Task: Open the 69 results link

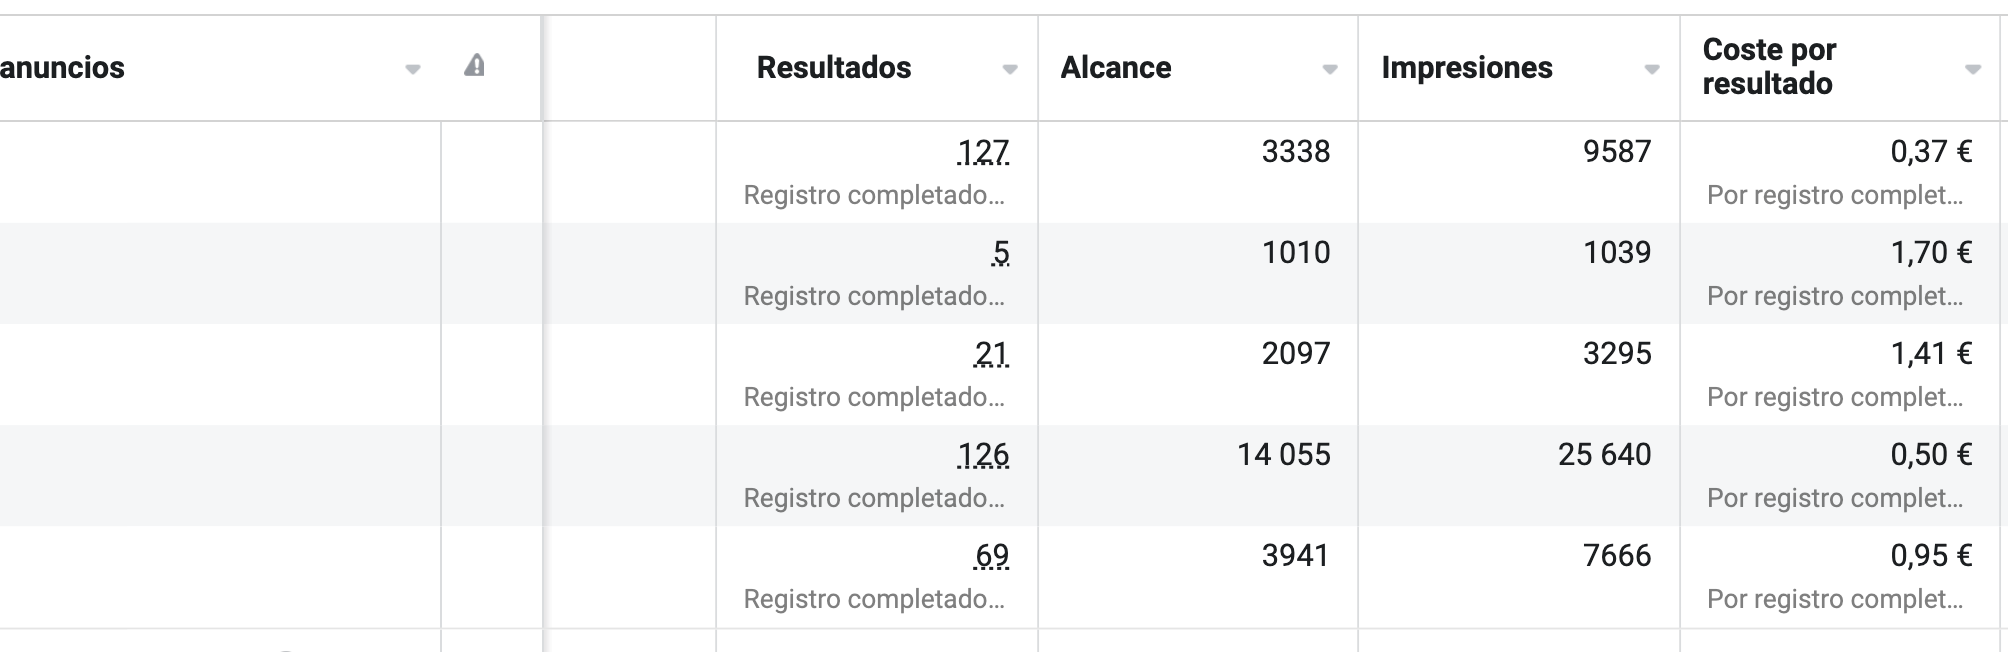Action: (x=991, y=556)
